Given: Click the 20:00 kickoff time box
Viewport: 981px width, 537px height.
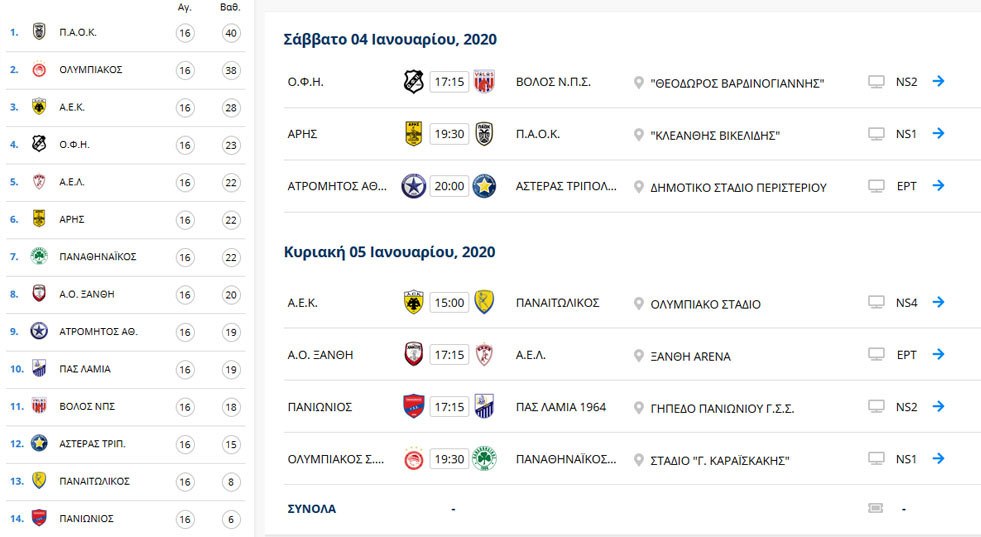Looking at the screenshot, I should [x=449, y=186].
